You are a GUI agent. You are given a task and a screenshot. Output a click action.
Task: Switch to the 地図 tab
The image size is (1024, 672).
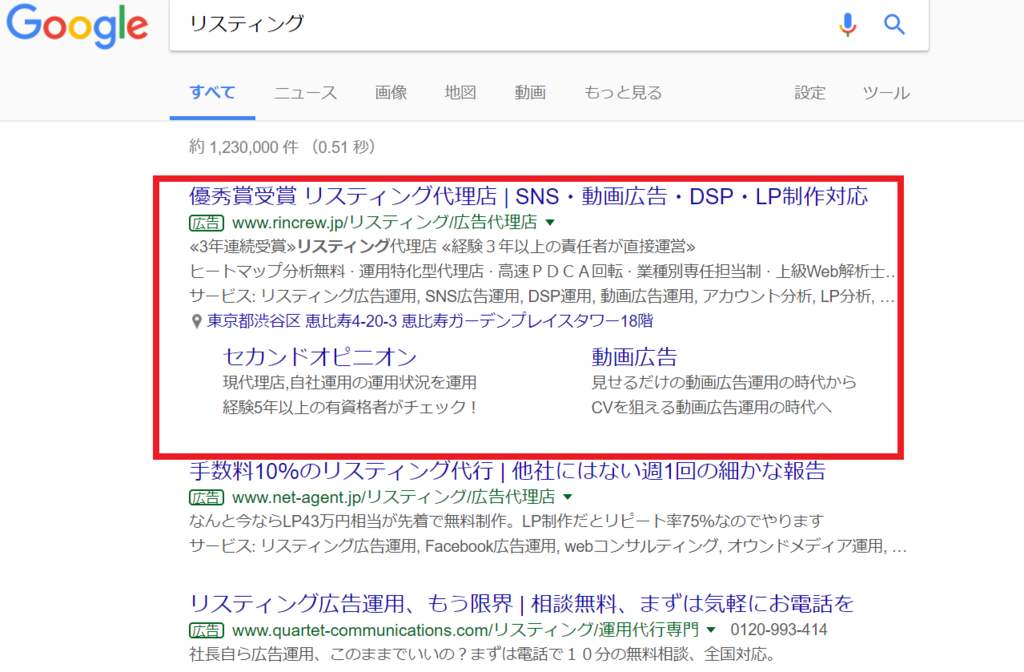click(460, 93)
